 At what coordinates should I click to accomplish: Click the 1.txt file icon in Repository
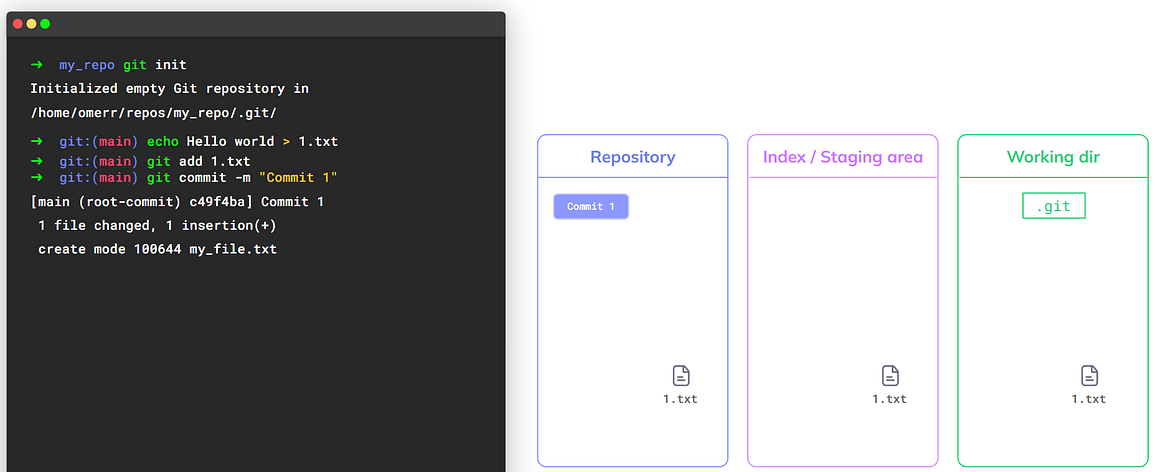[681, 376]
